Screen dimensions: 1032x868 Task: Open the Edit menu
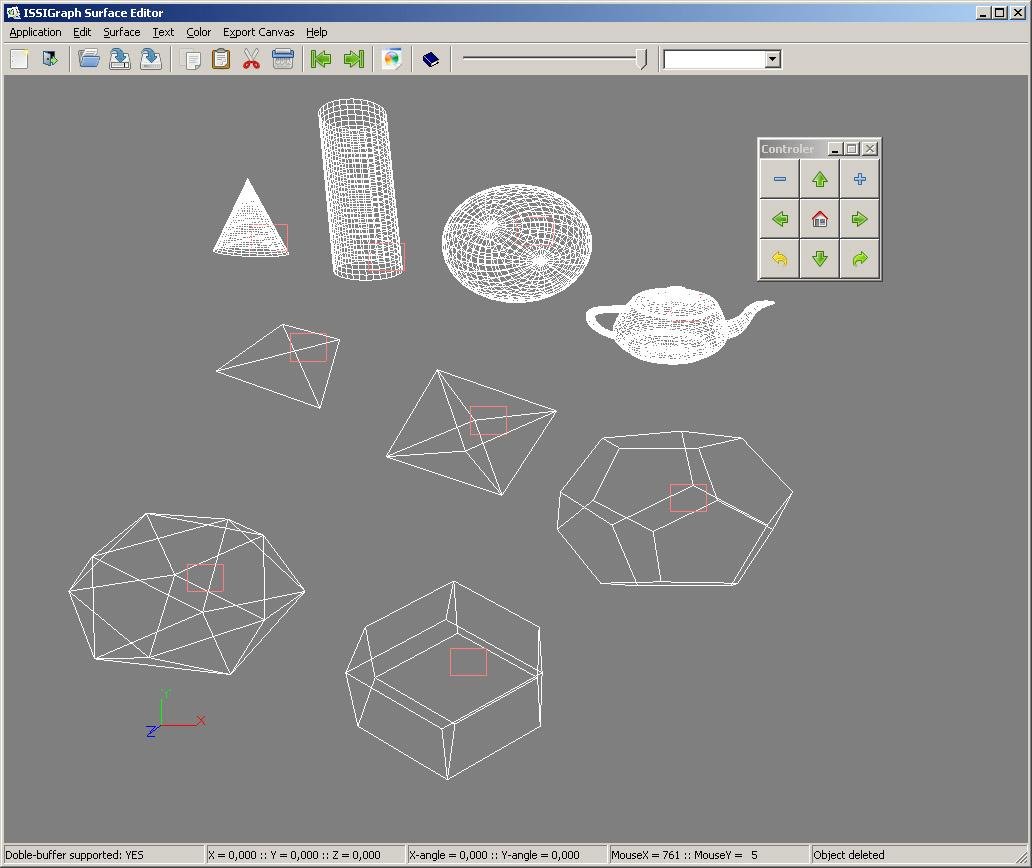[x=82, y=32]
